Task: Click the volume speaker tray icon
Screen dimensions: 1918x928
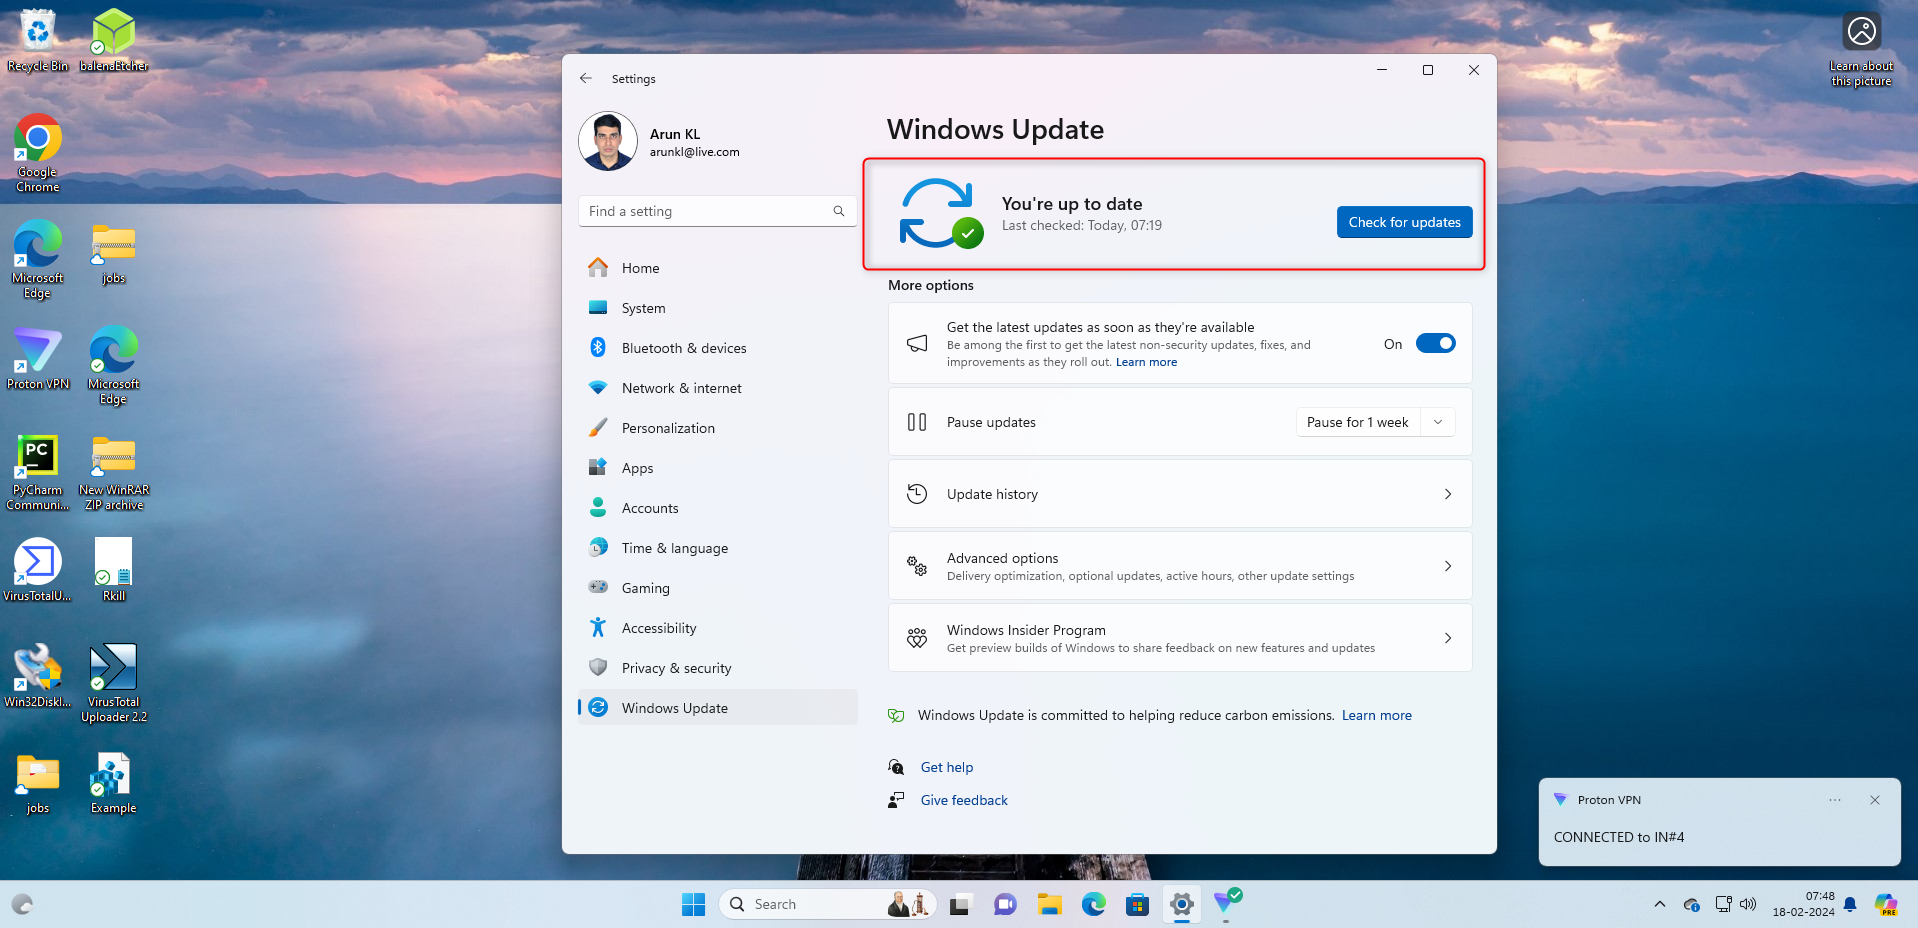Action: (1748, 904)
